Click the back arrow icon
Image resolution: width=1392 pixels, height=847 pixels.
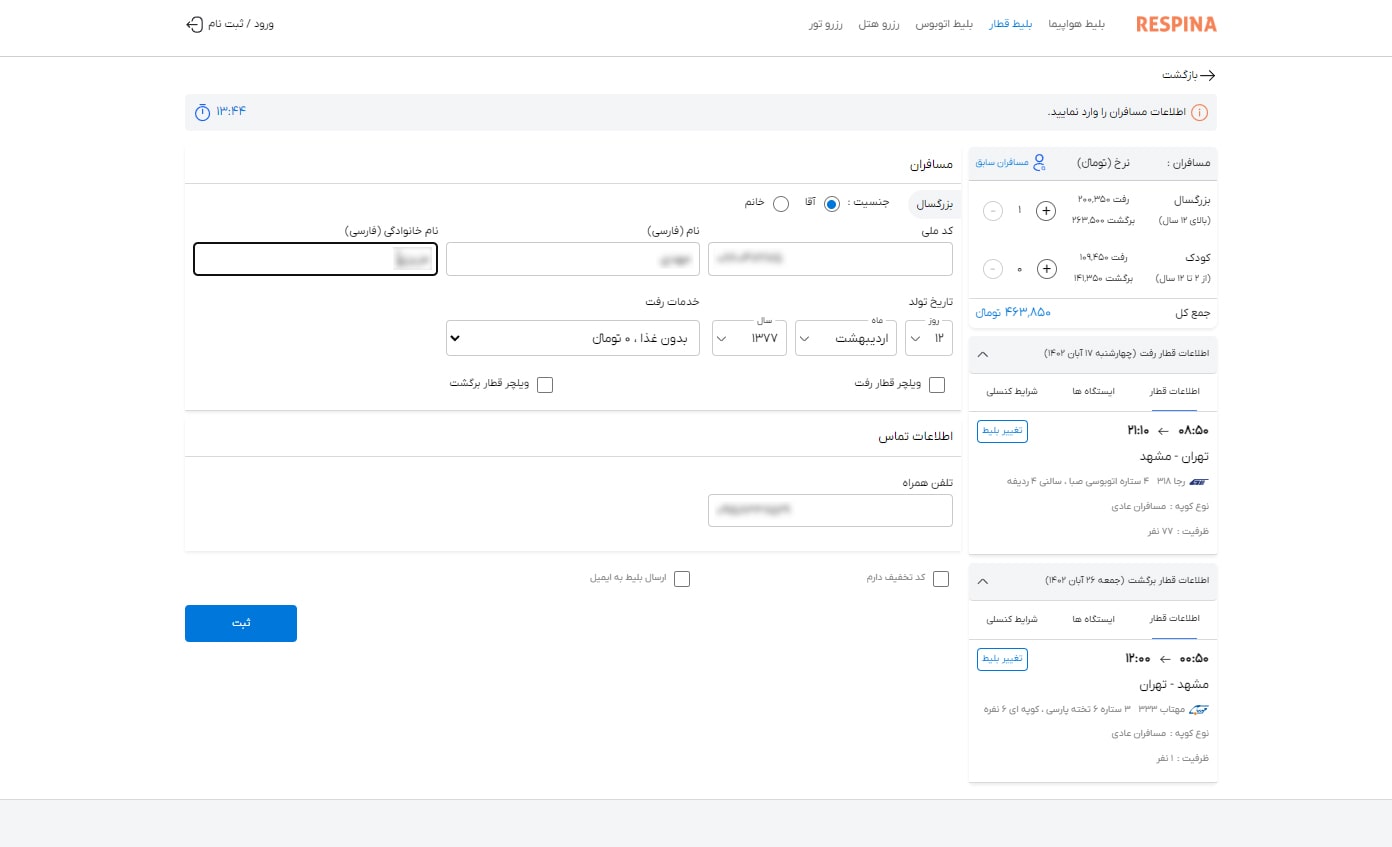pyautogui.click(x=1208, y=75)
